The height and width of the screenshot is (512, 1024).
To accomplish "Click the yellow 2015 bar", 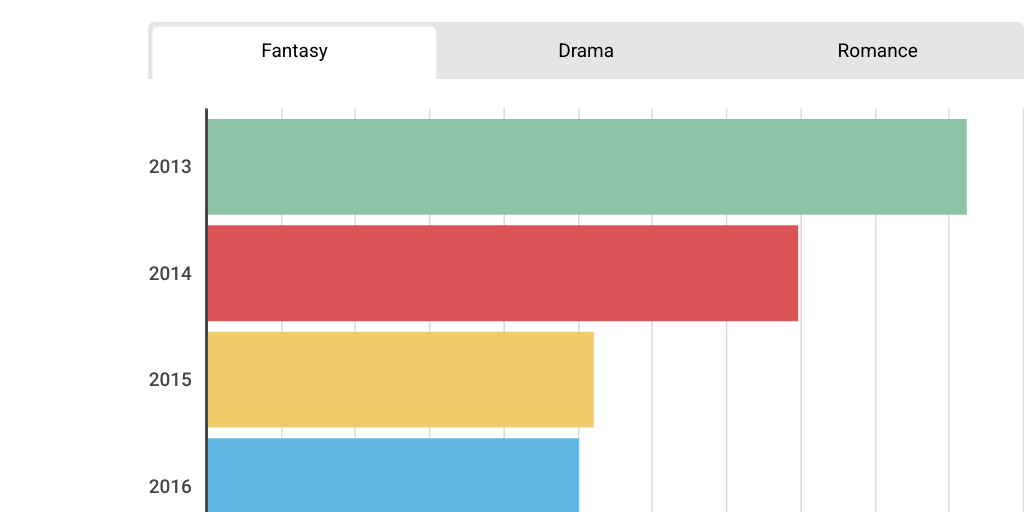I will point(400,379).
